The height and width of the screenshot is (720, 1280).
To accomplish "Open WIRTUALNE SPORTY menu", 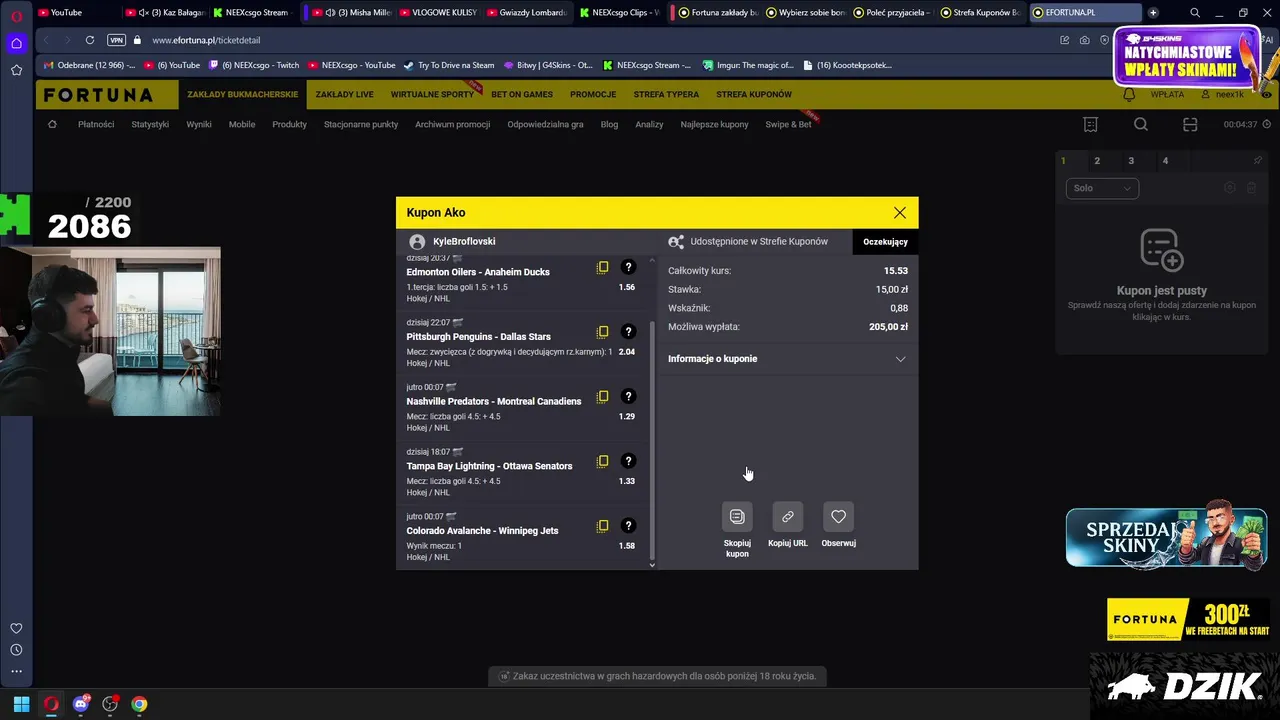I will coord(432,95).
